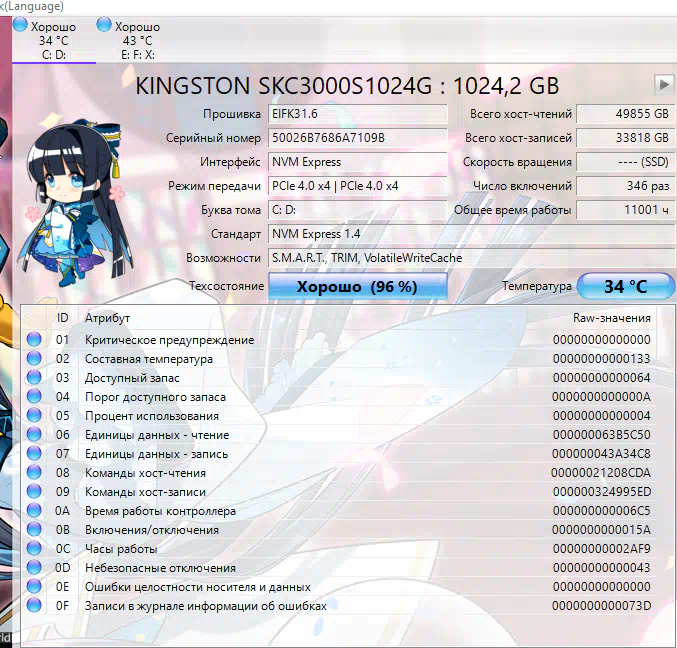677x648 pixels.
Task: Click the Буква тома field C: D:
Action: (x=357, y=210)
